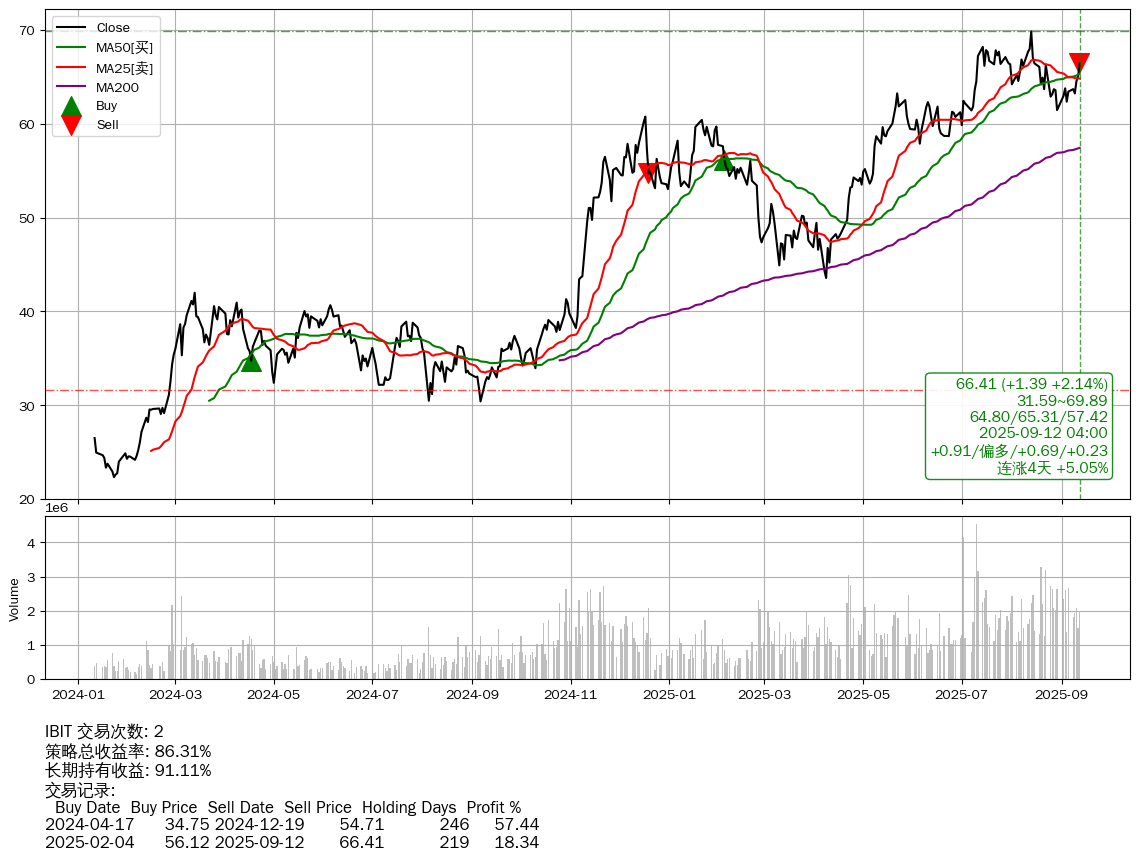1139x860 pixels.
Task: Click the 2025-07 x-axis date label
Action: 962,694
